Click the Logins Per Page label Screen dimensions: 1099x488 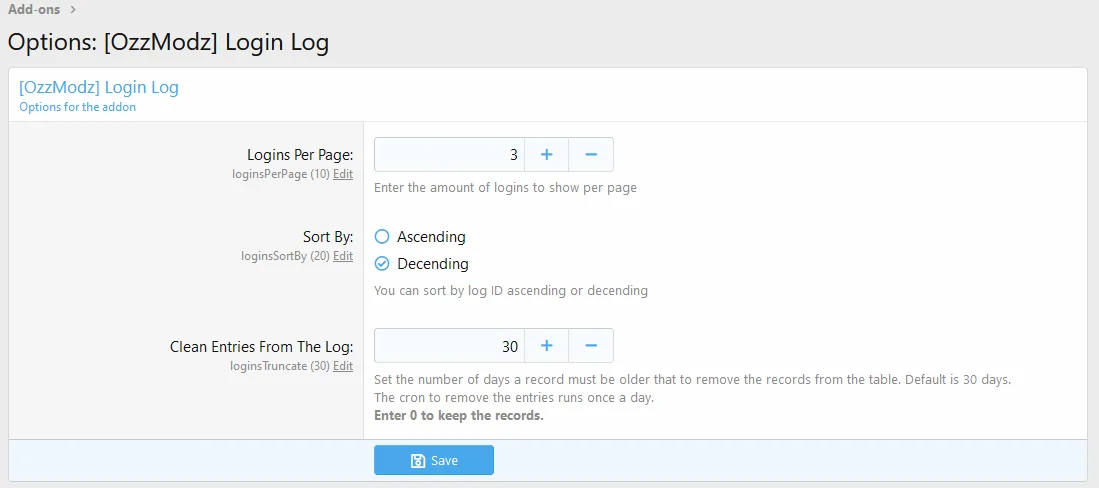click(300, 155)
